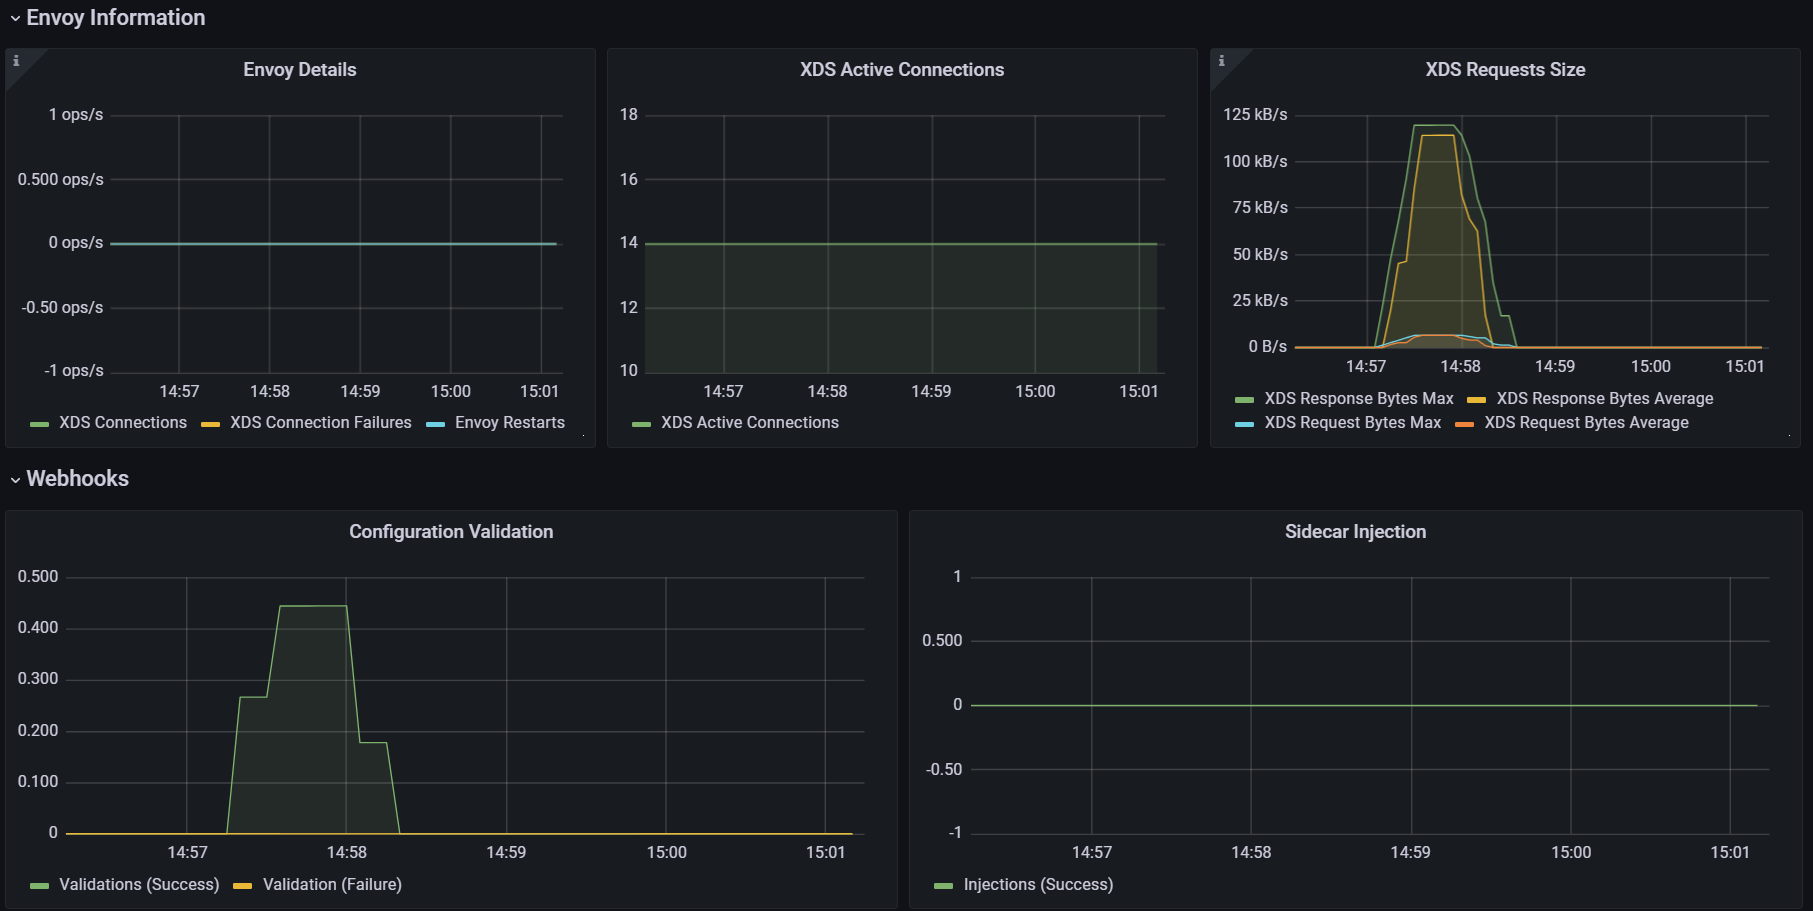Open the XDS Requests Size panel title menu
Image resolution: width=1813 pixels, height=911 pixels.
[1505, 70]
